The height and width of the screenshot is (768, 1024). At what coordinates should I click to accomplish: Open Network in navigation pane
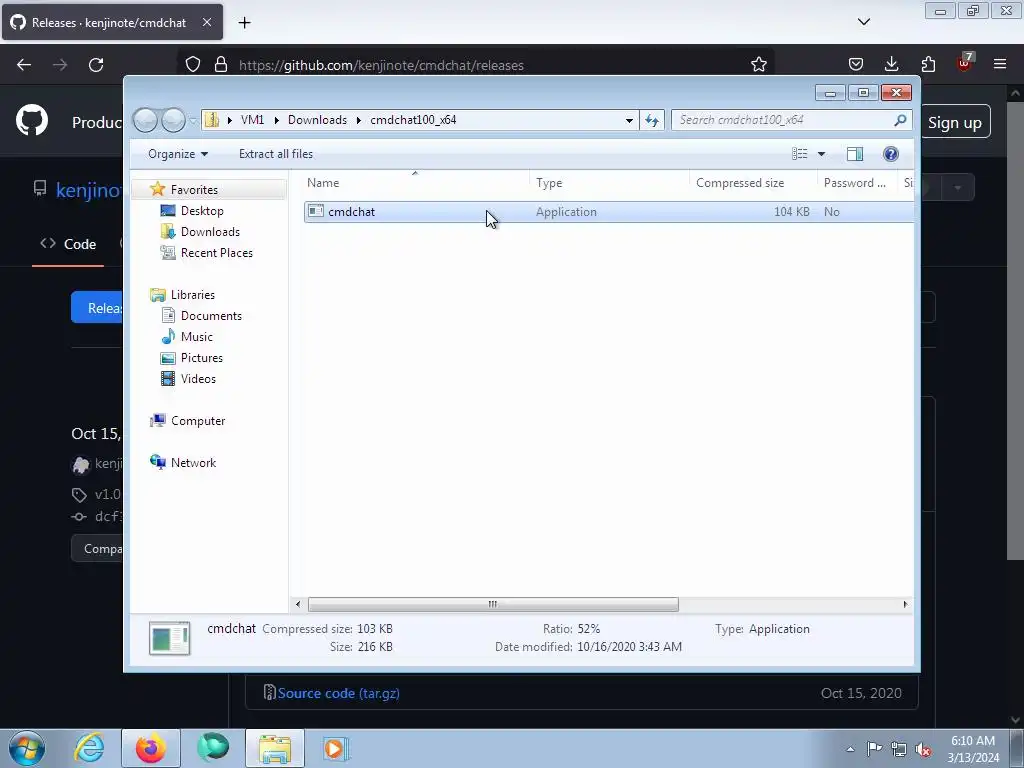click(x=193, y=462)
